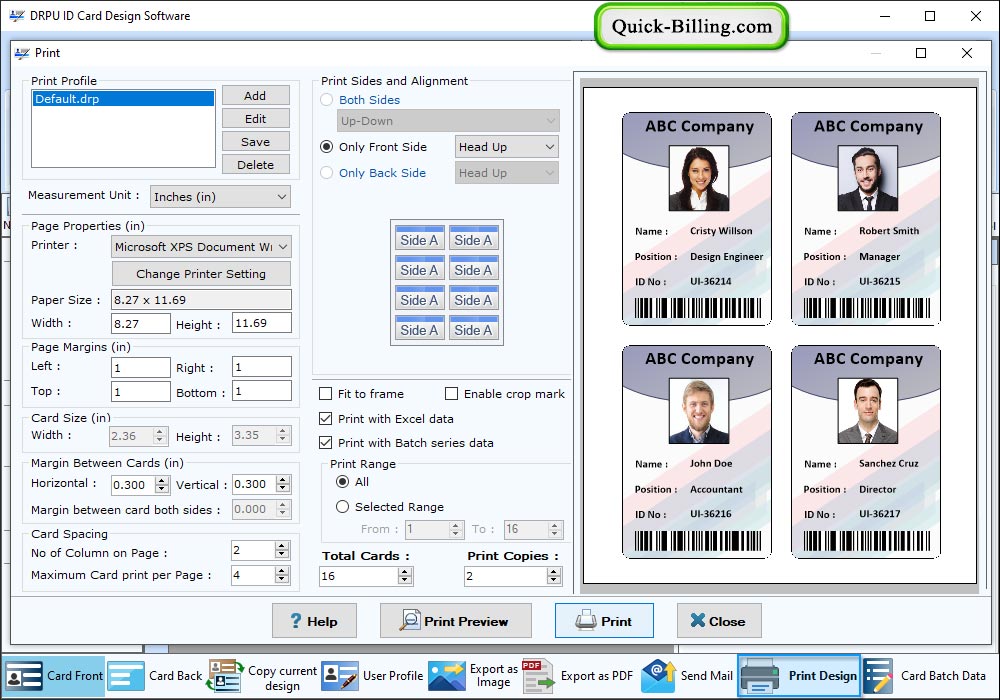This screenshot has height=700, width=1000.
Task: Click Print Copies stepper arrows
Action: (554, 576)
